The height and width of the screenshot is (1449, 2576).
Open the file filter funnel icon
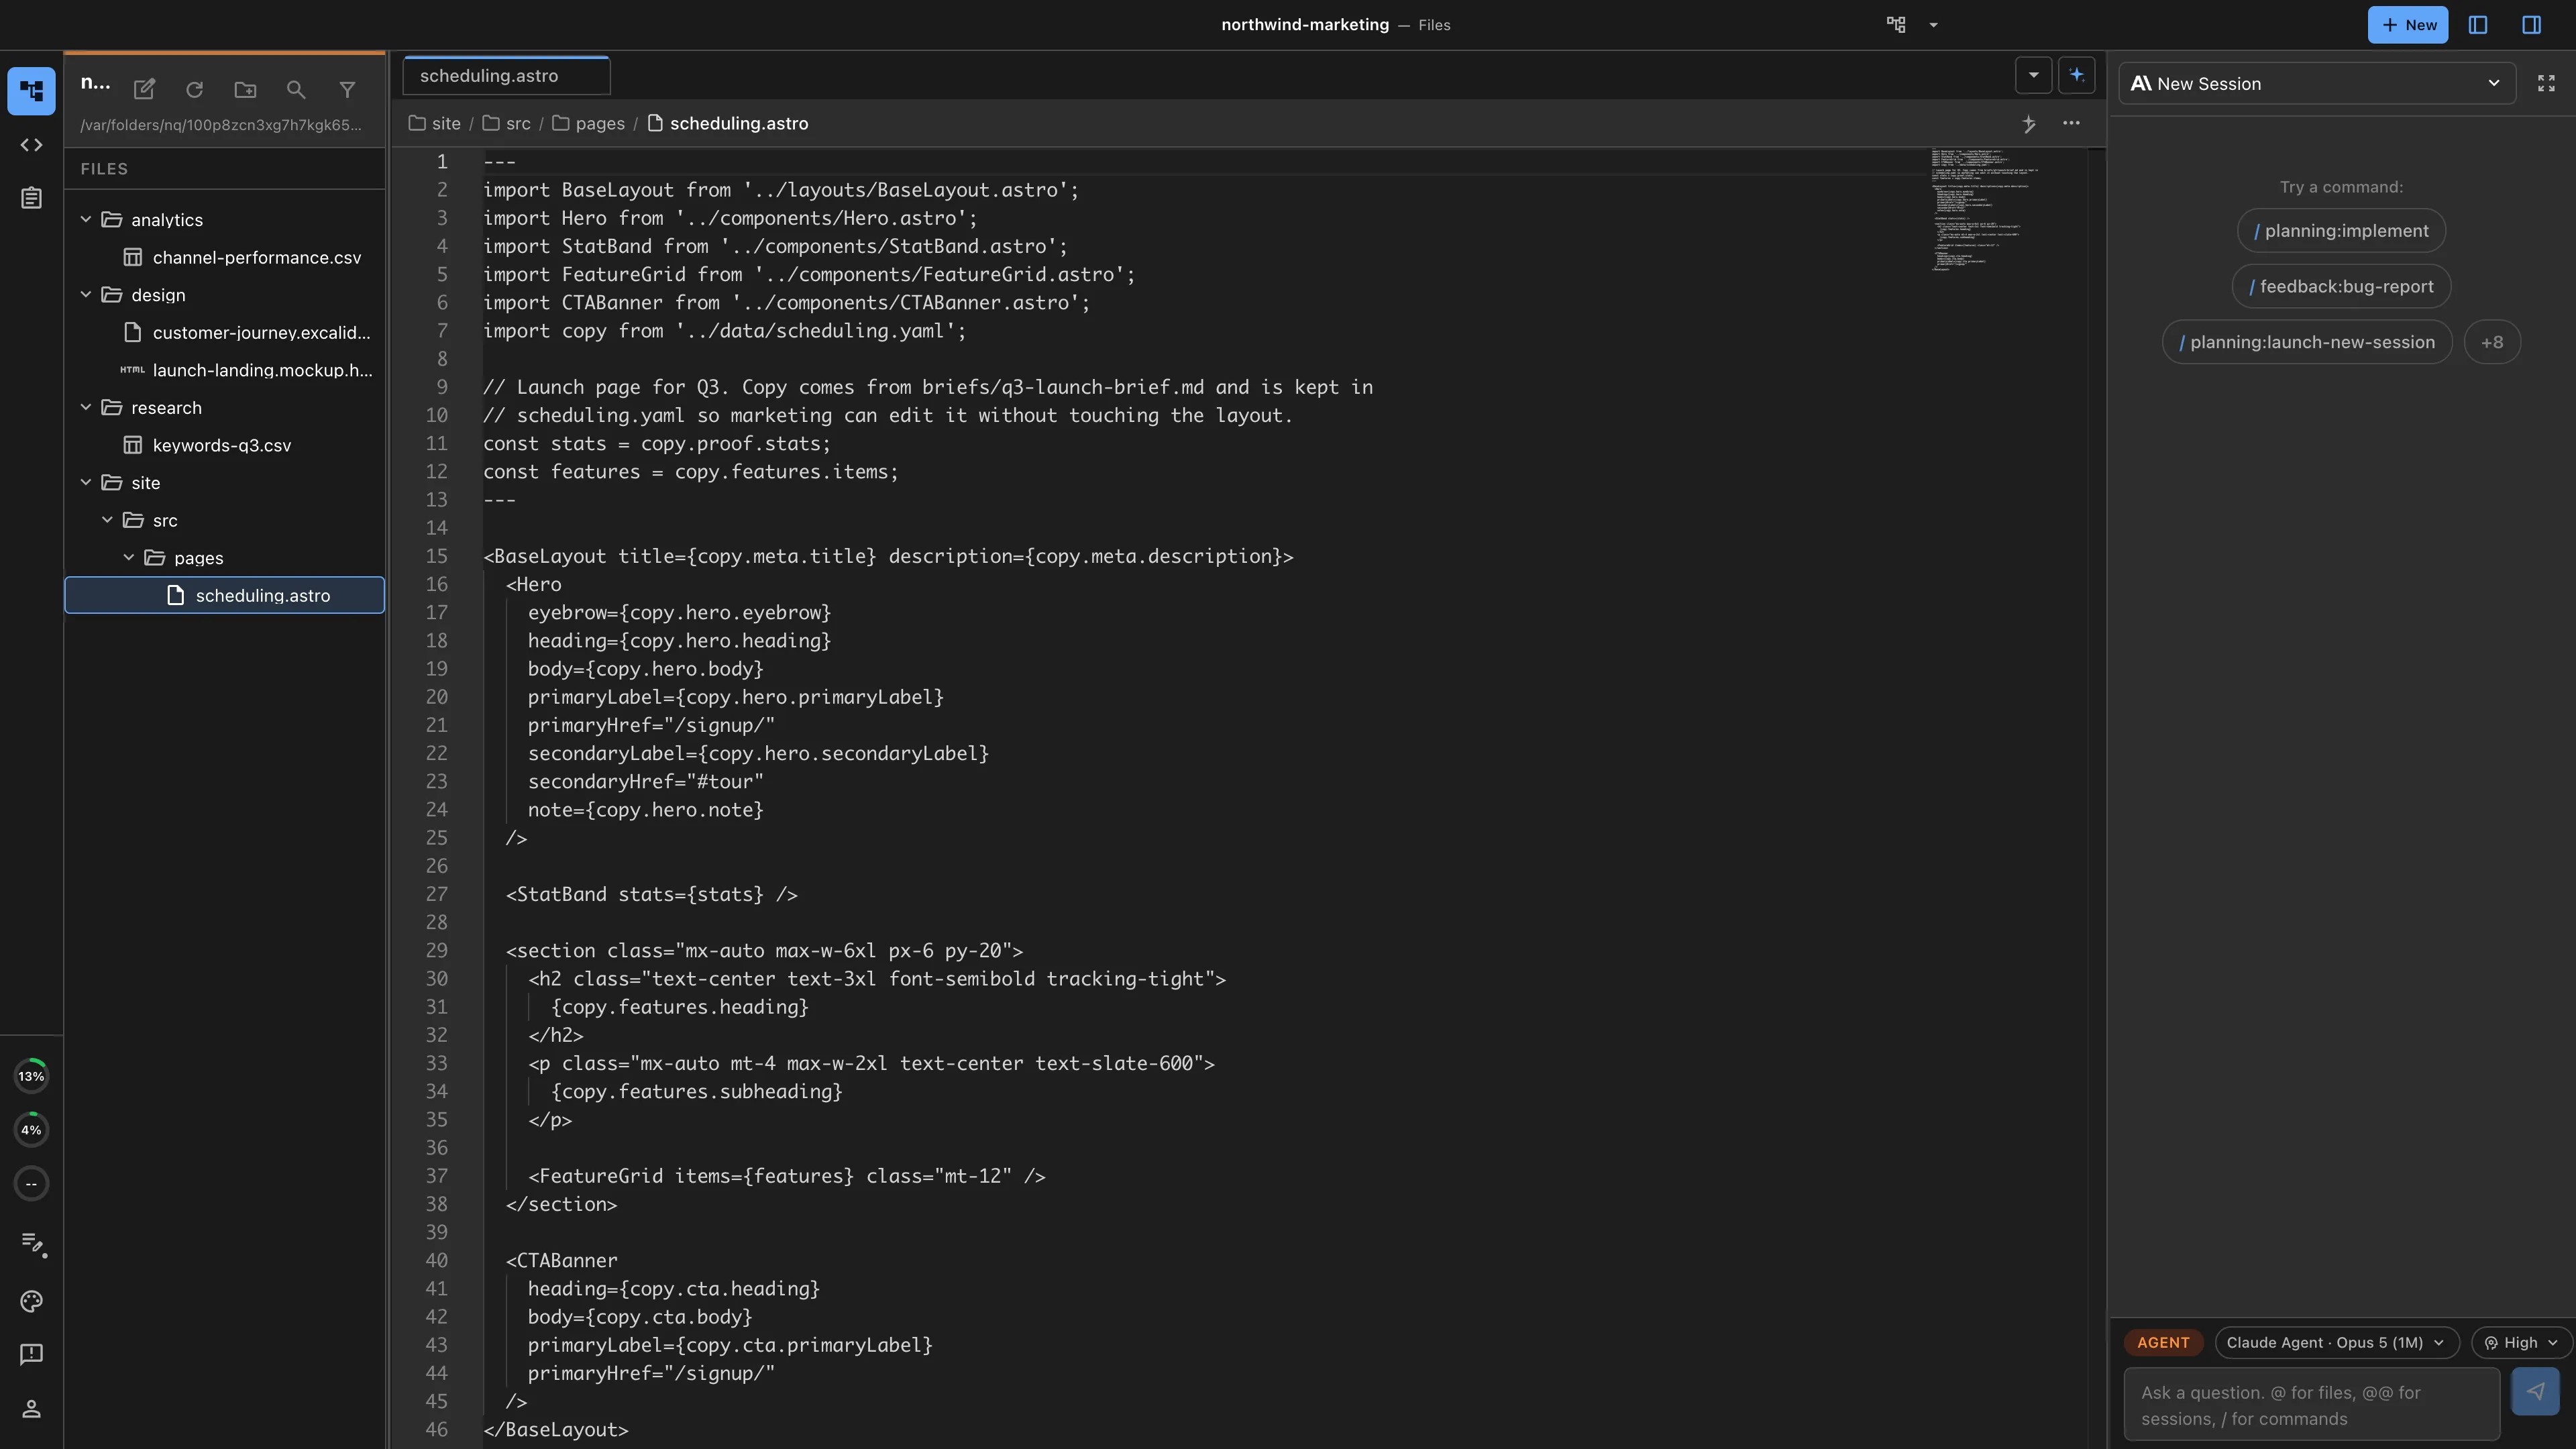(347, 90)
